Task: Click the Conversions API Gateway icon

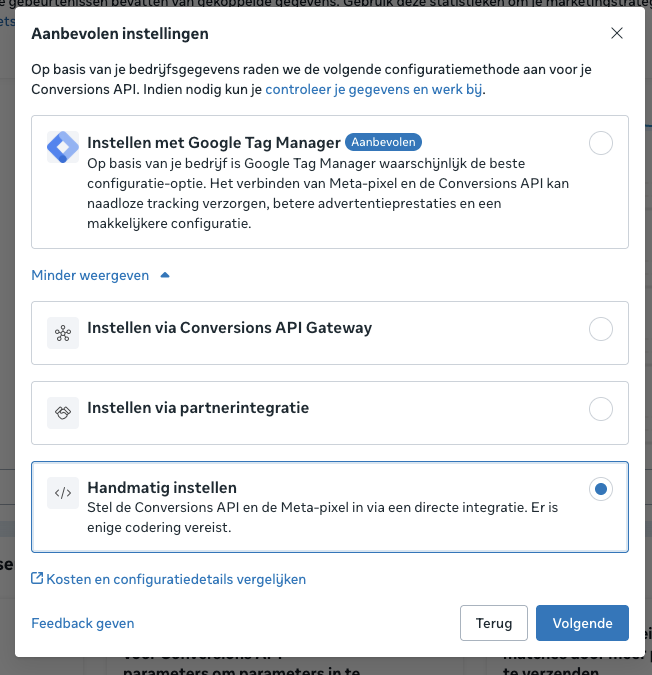Action: [63, 333]
